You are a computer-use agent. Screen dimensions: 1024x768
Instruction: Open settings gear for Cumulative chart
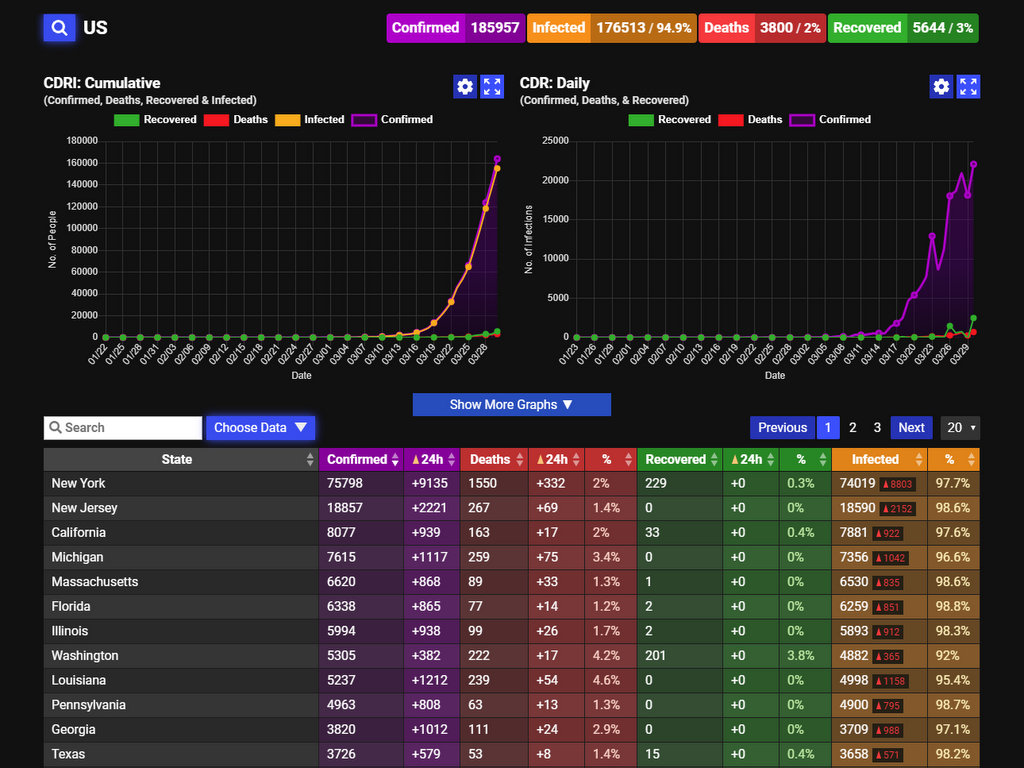pos(464,87)
